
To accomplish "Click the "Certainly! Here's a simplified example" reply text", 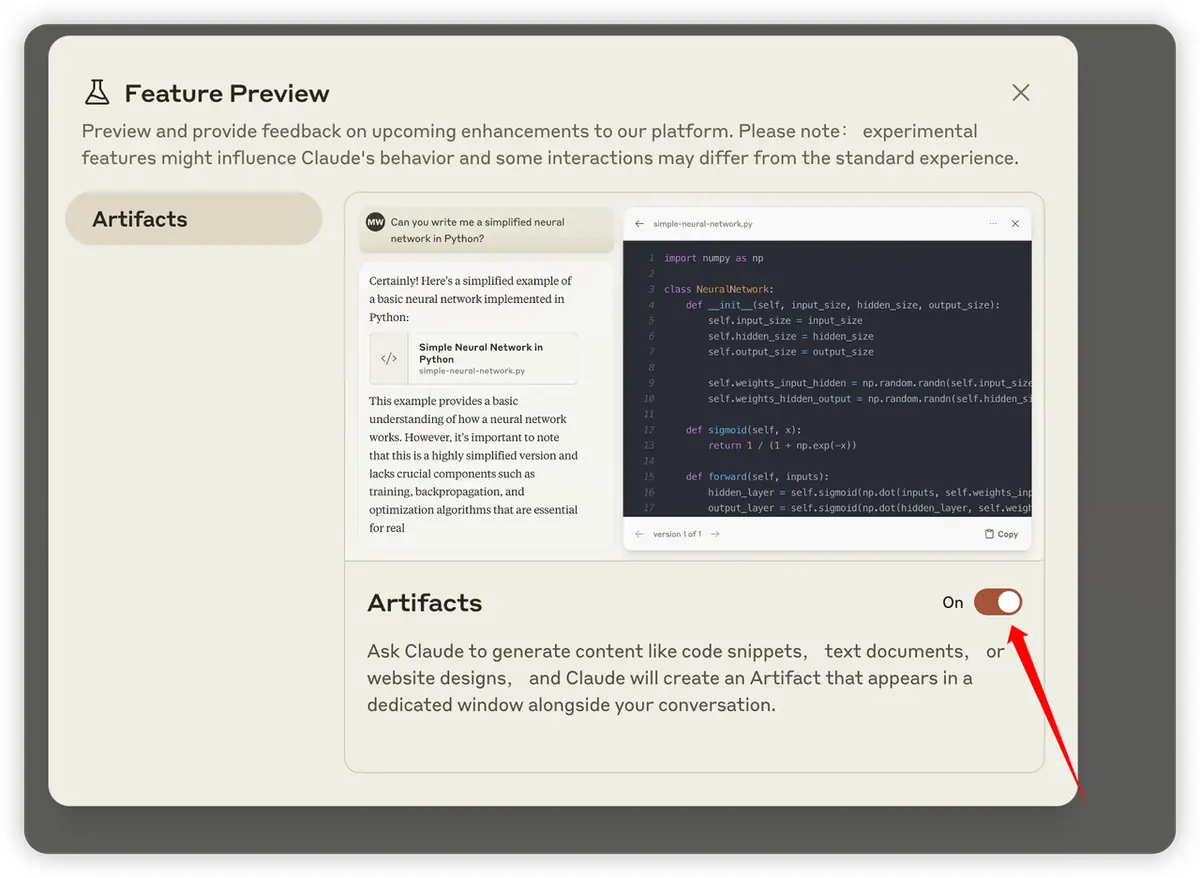I will pos(471,299).
